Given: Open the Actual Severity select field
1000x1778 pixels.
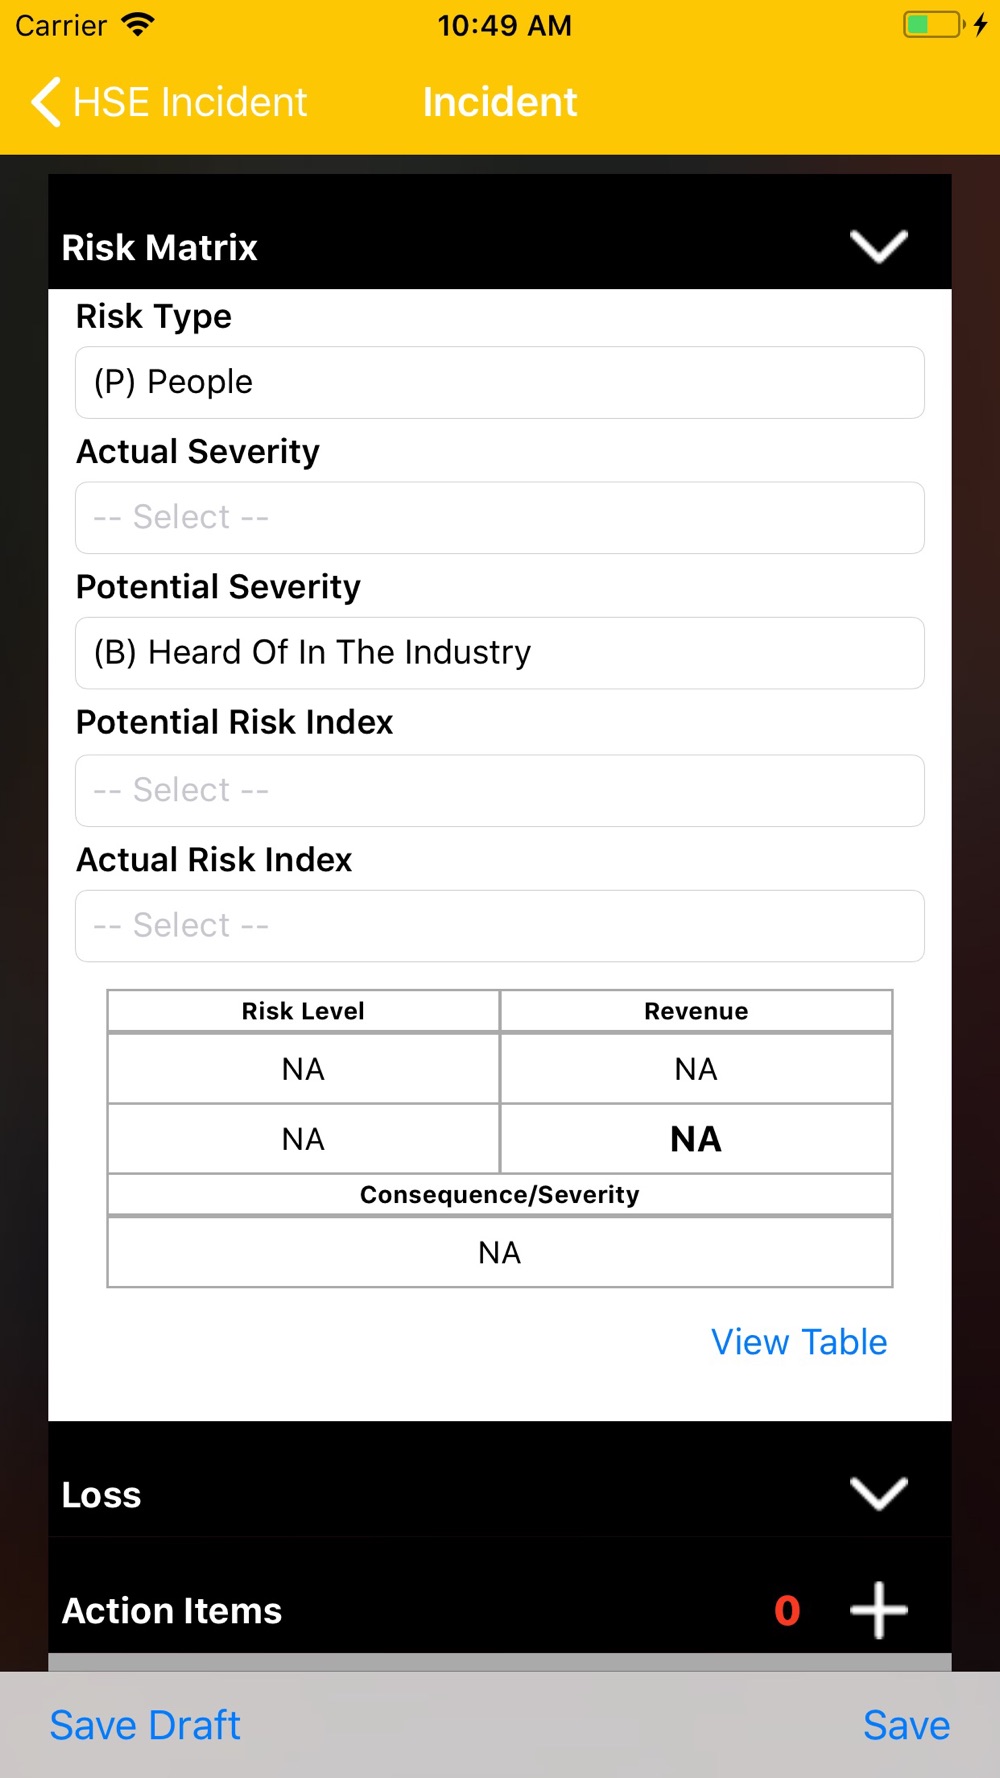Looking at the screenshot, I should 500,518.
